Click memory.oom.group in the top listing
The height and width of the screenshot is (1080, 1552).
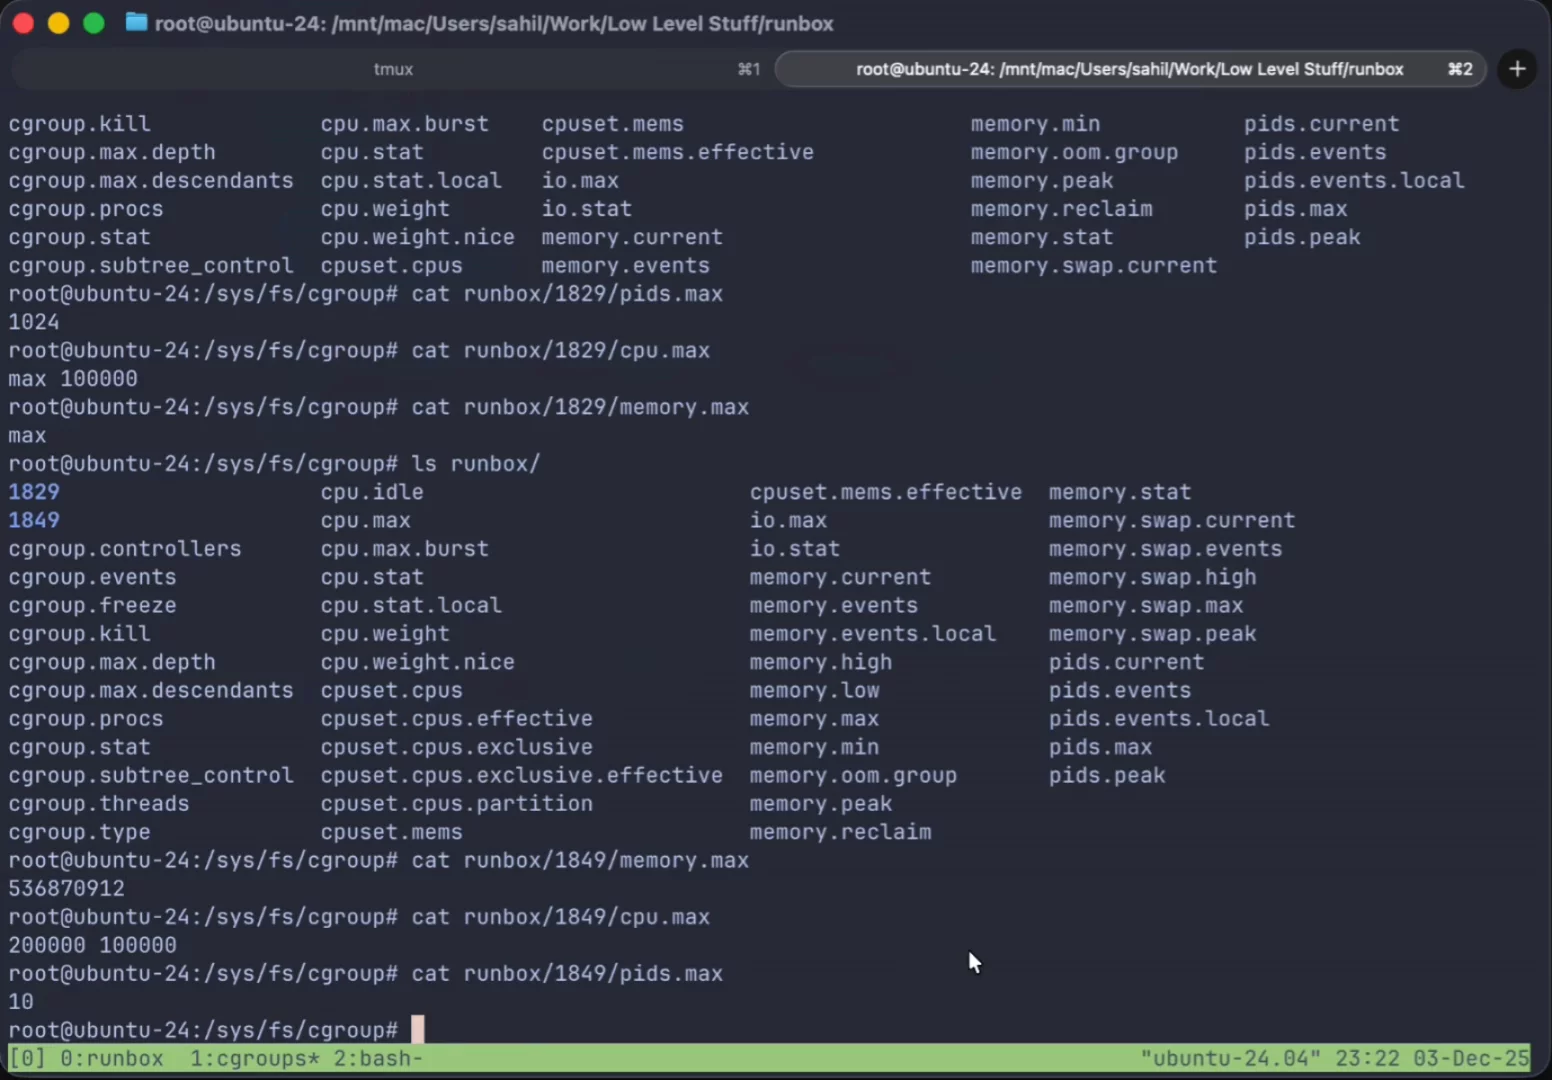click(x=1074, y=152)
